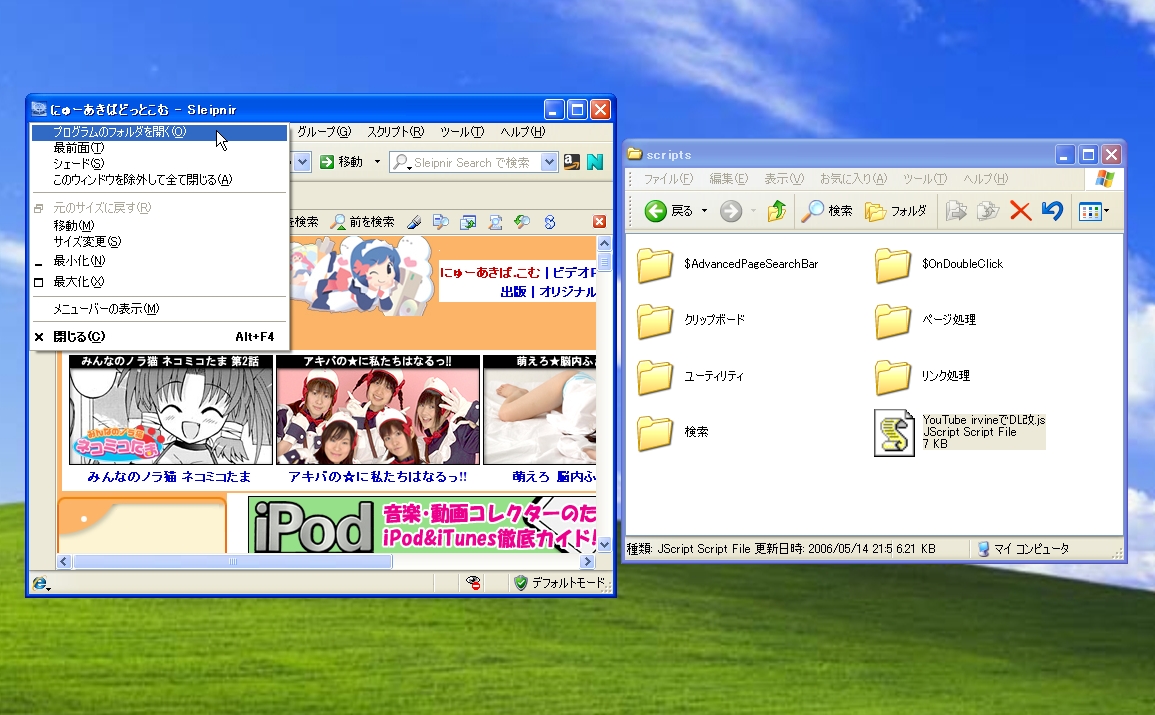Click the horizontal scrollbar thumb in Sleipnir
Image resolution: width=1155 pixels, height=715 pixels.
(233, 562)
